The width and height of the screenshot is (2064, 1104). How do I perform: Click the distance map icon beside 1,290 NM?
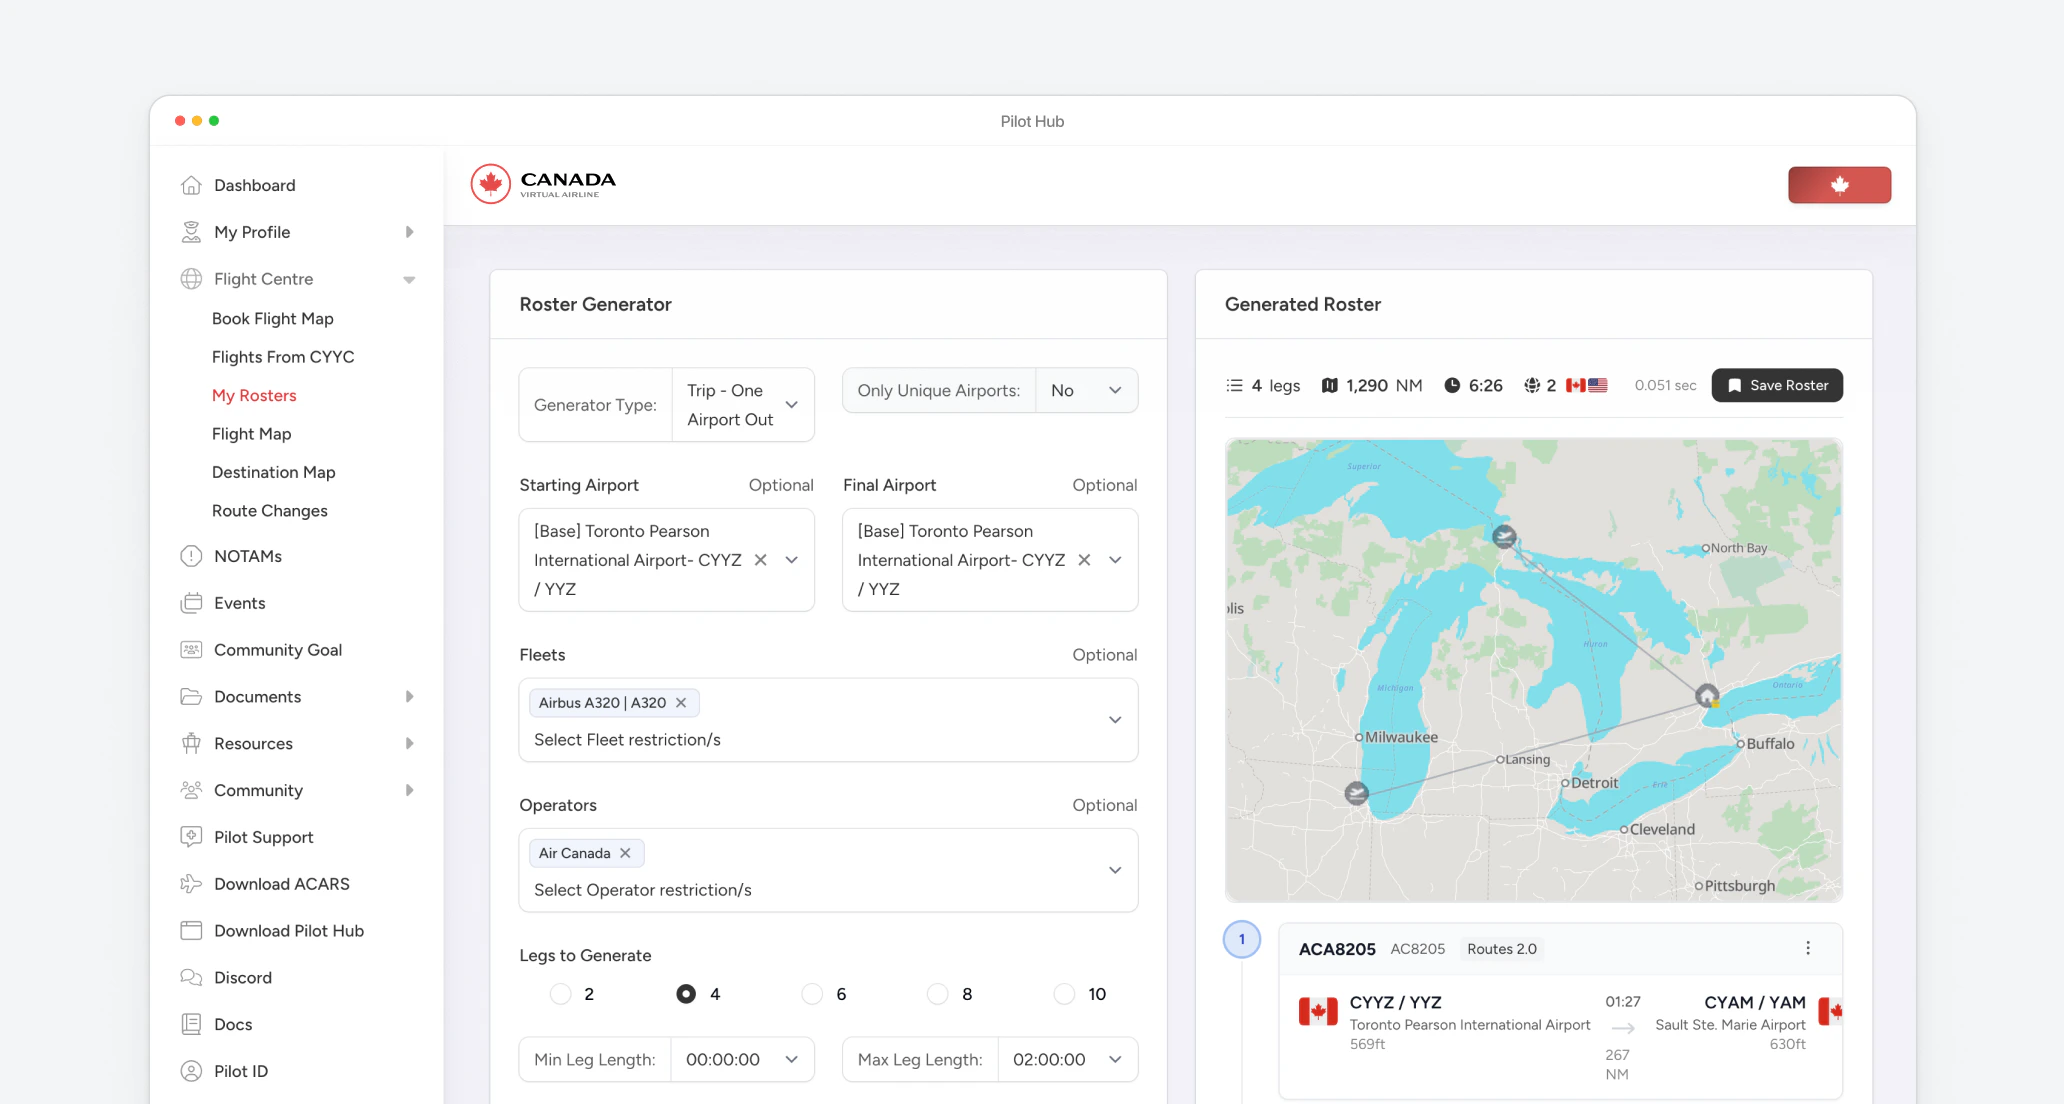(x=1330, y=386)
